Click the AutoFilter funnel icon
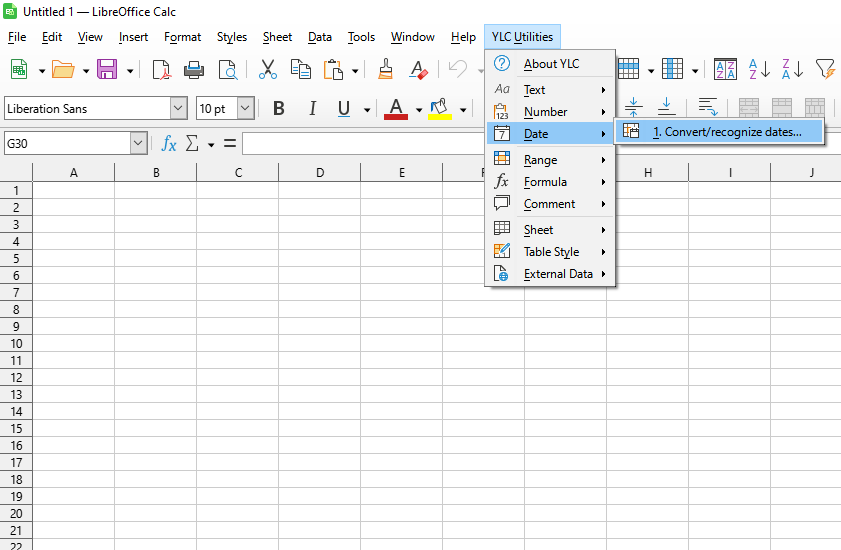 pos(824,69)
